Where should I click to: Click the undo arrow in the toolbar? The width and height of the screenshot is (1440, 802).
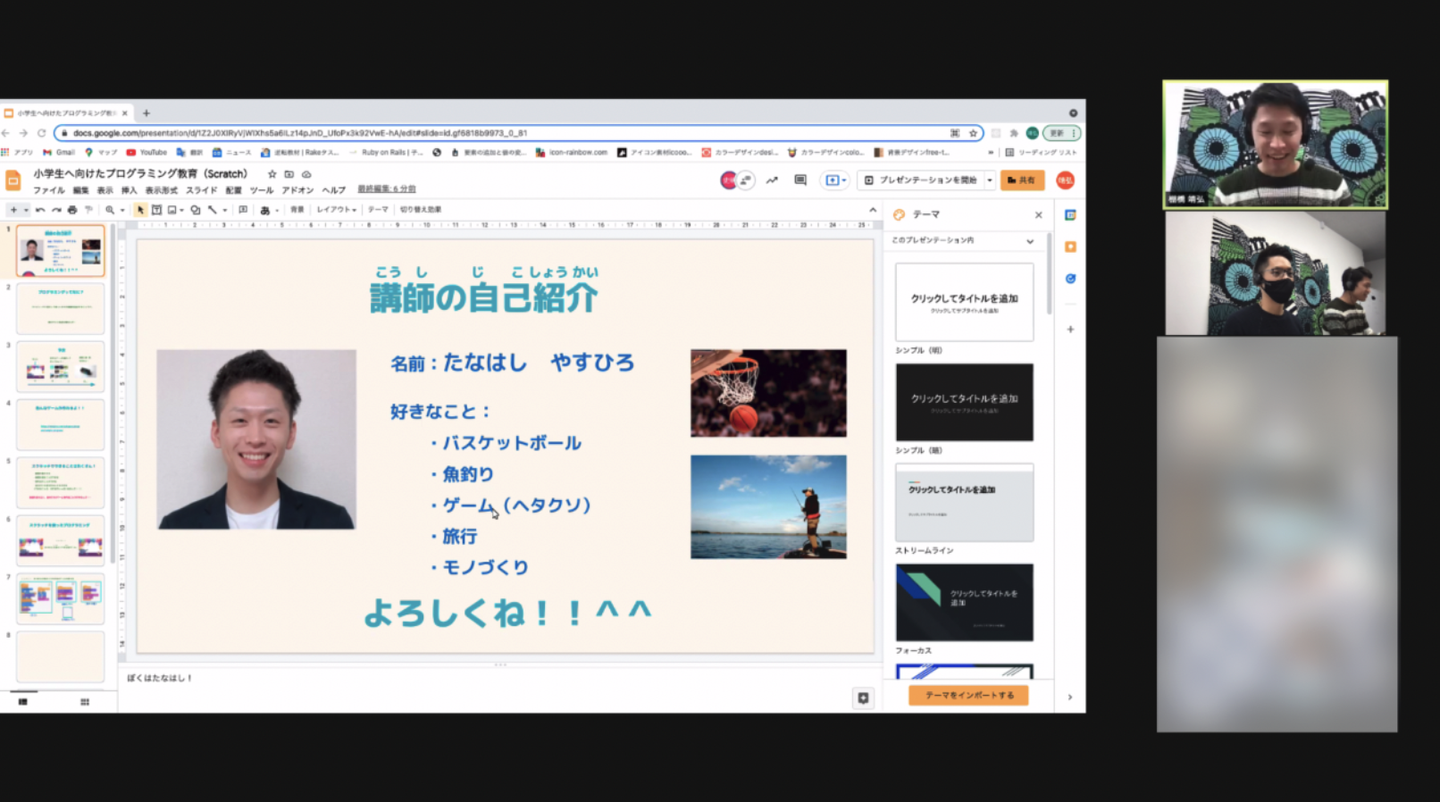point(40,210)
